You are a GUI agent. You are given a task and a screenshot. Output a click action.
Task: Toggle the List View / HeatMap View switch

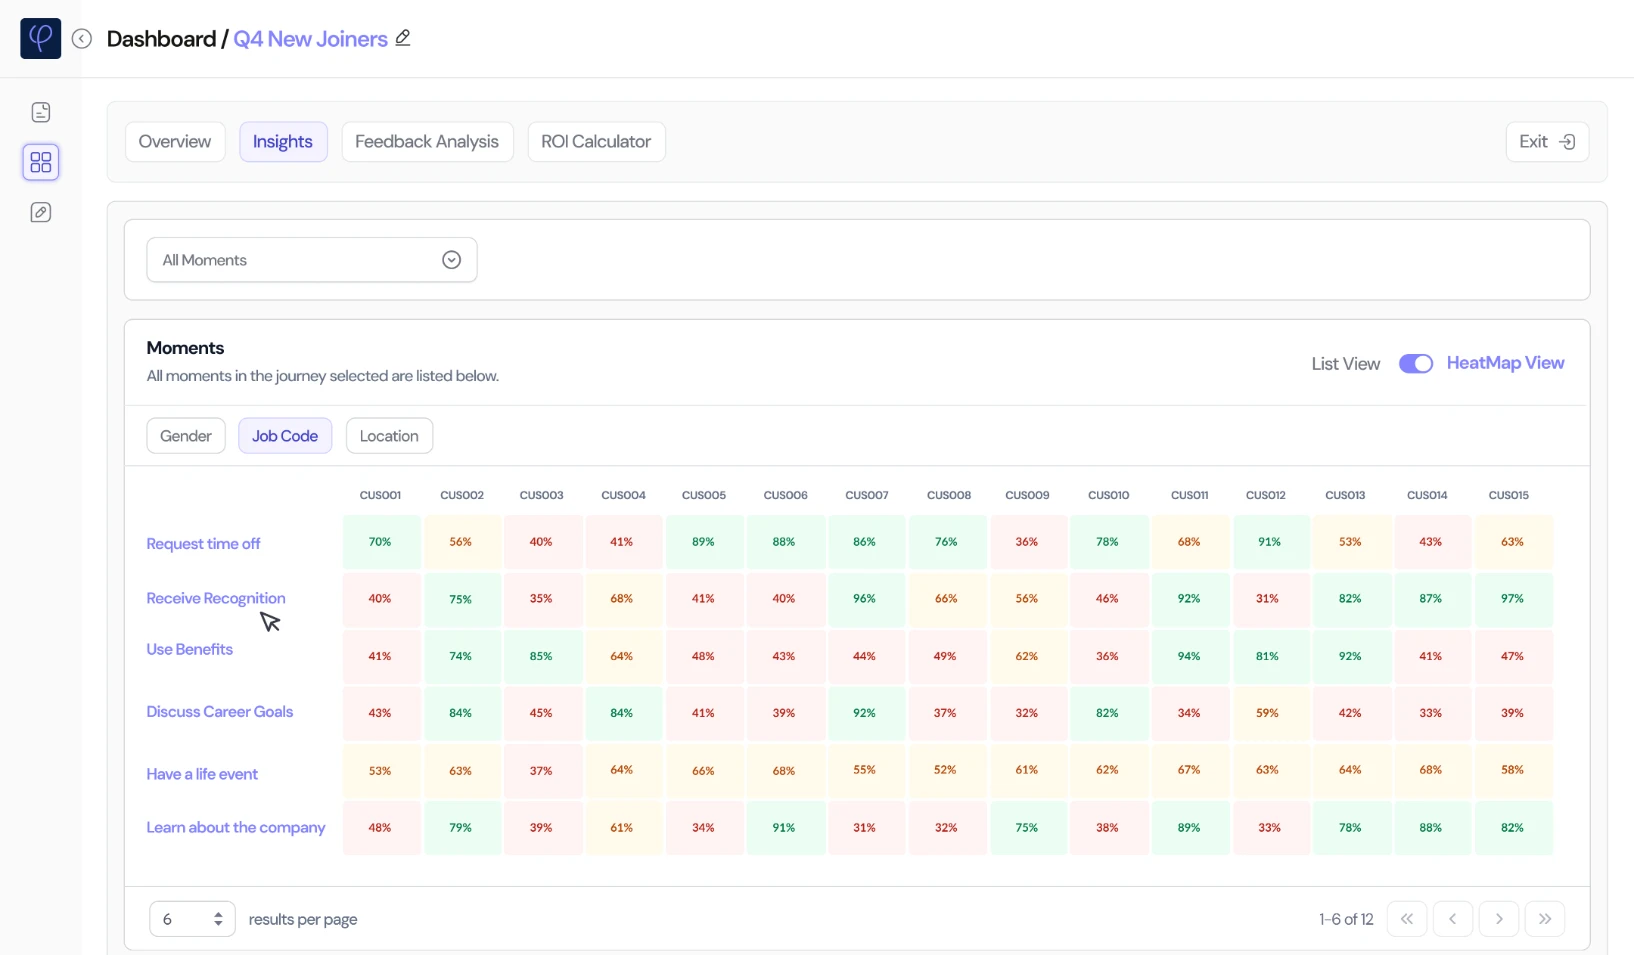click(1416, 364)
